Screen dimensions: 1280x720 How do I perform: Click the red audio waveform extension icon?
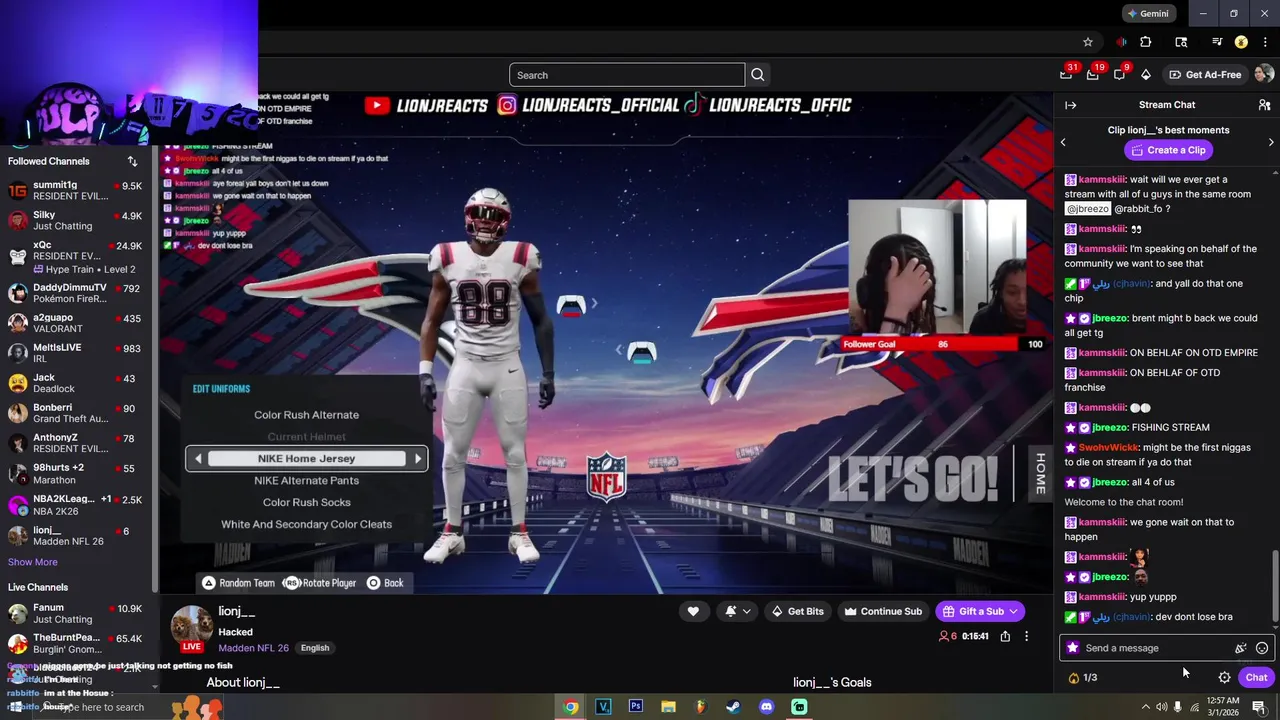[1121, 42]
